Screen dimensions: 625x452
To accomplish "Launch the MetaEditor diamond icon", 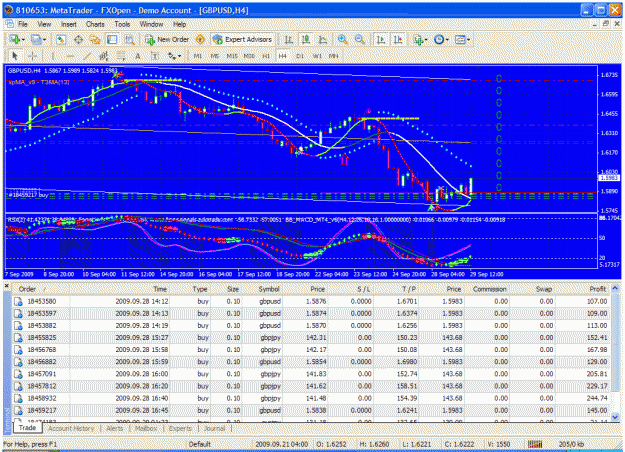I will click(200, 39).
